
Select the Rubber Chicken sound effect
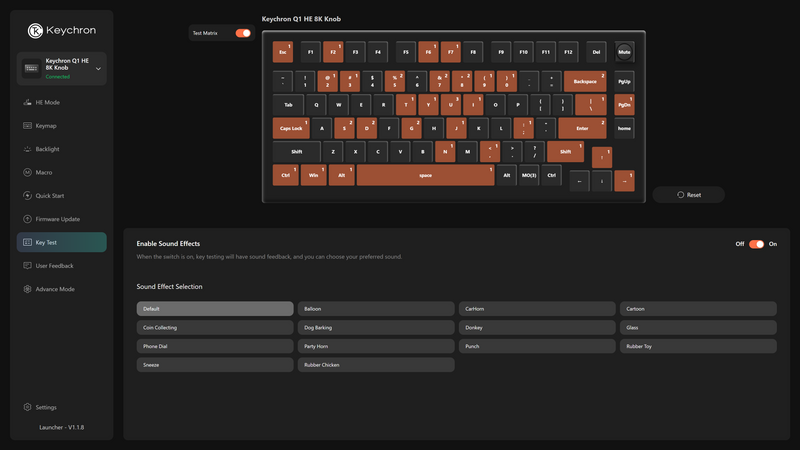click(x=376, y=365)
